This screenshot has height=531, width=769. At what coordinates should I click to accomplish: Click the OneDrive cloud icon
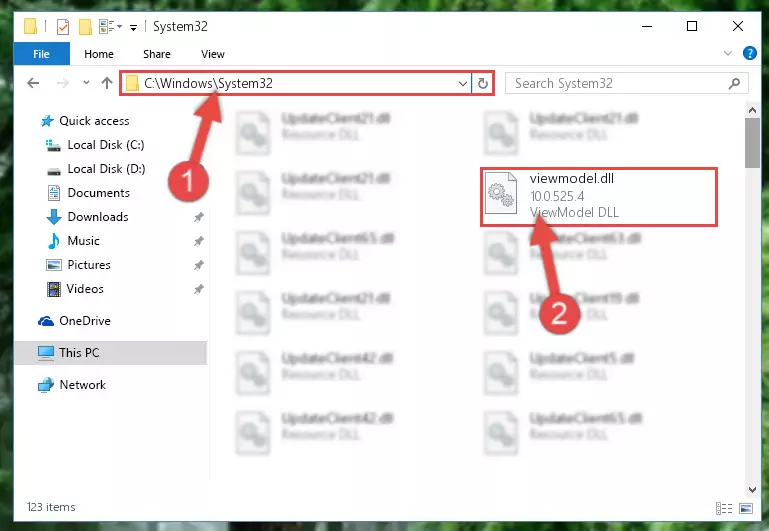pyautogui.click(x=46, y=321)
